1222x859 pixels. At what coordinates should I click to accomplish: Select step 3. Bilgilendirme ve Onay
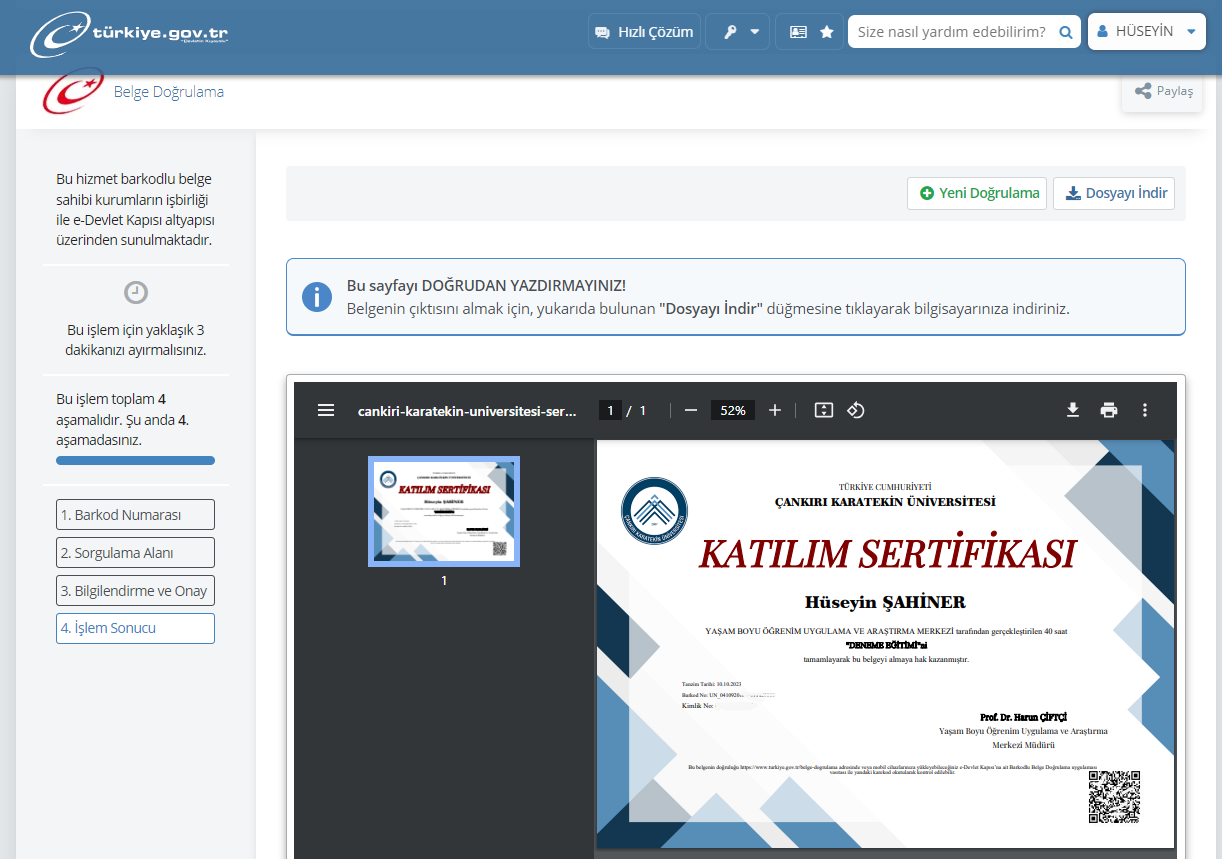[x=135, y=591]
